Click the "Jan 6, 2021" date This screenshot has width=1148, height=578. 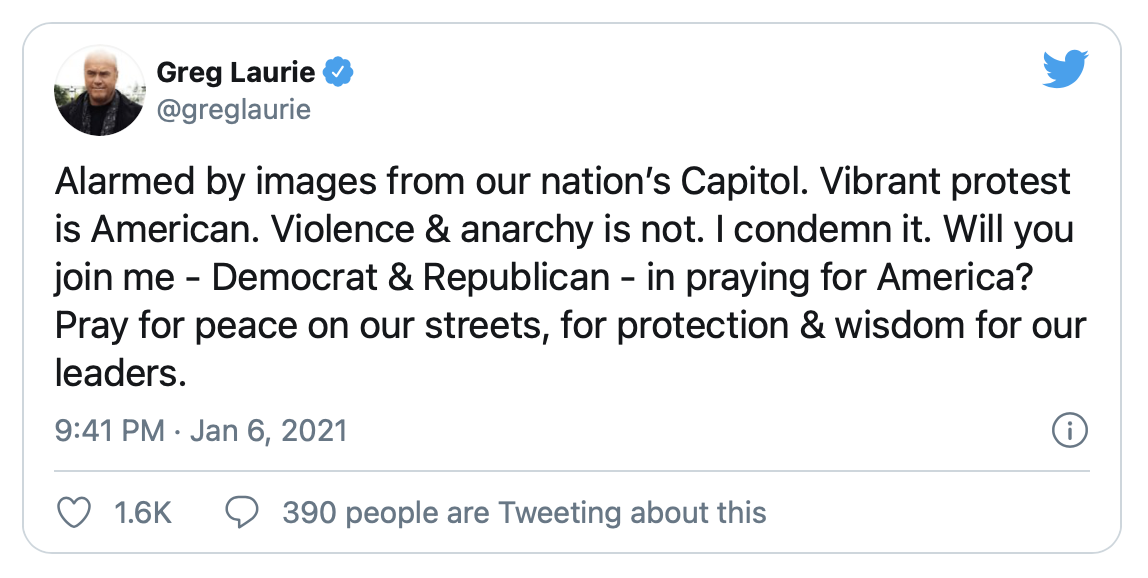[268, 431]
